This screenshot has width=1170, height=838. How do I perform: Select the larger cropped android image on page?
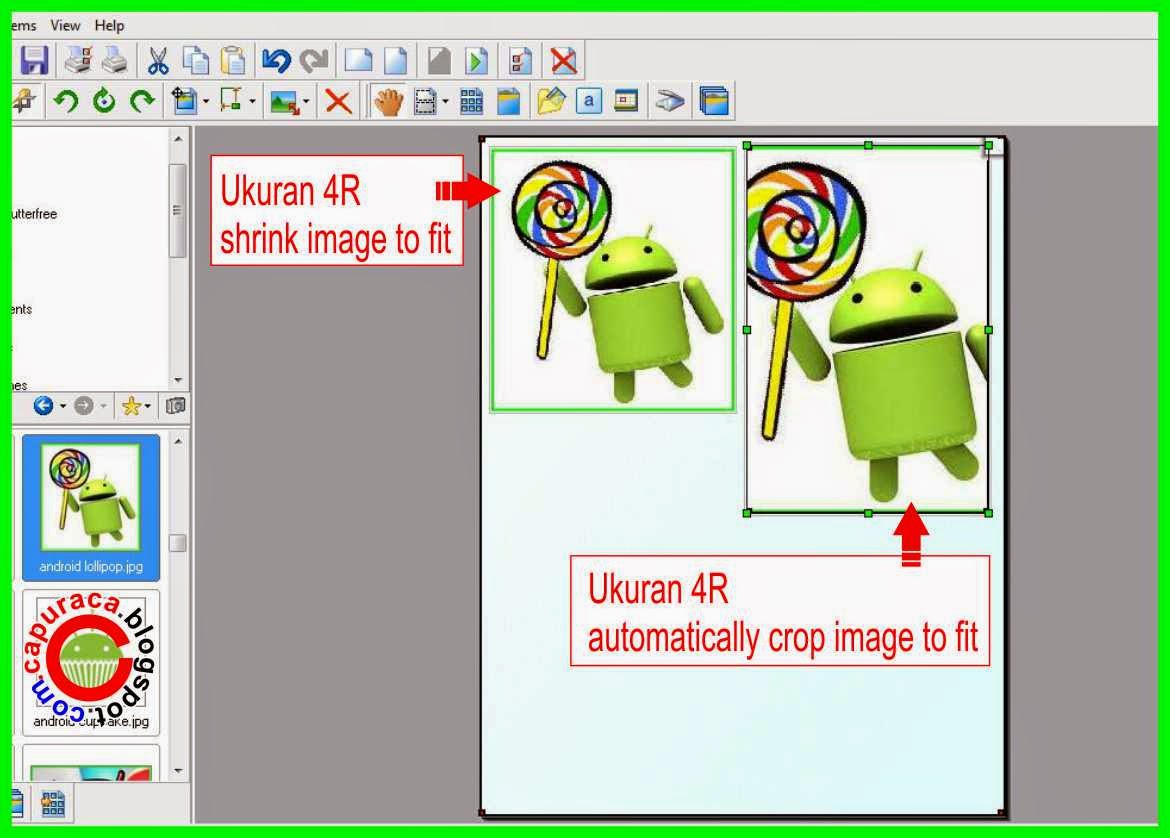(x=868, y=329)
